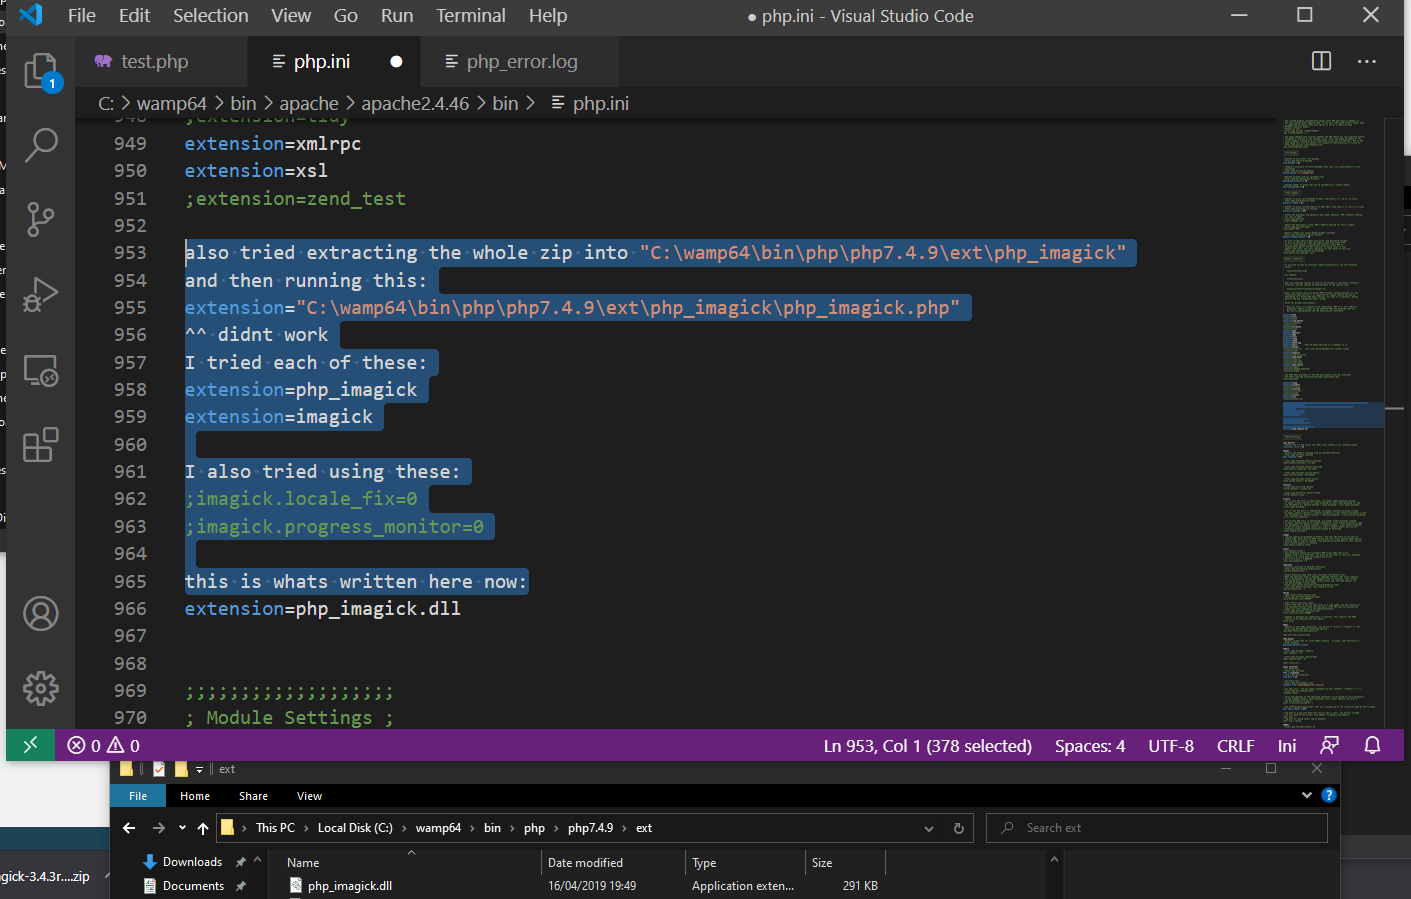1411x899 pixels.
Task: Open the Search view icon
Action: tap(41, 145)
